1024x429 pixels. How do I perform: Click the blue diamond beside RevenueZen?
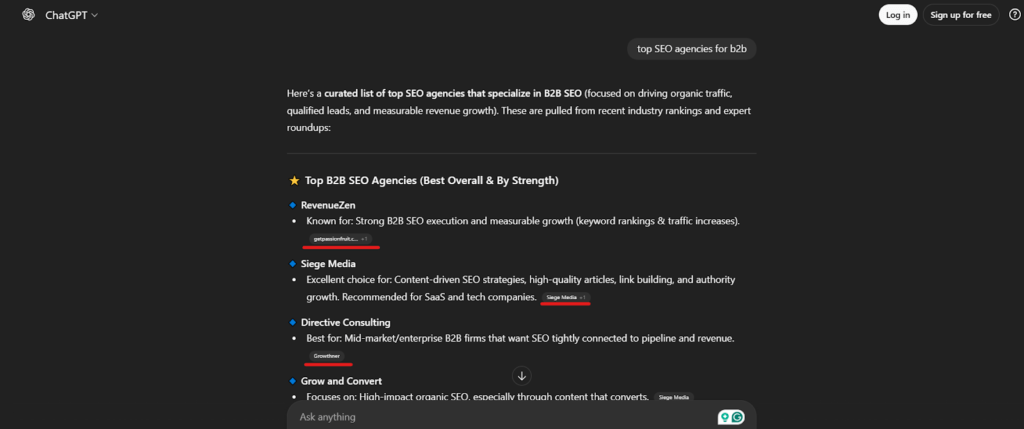[293, 205]
